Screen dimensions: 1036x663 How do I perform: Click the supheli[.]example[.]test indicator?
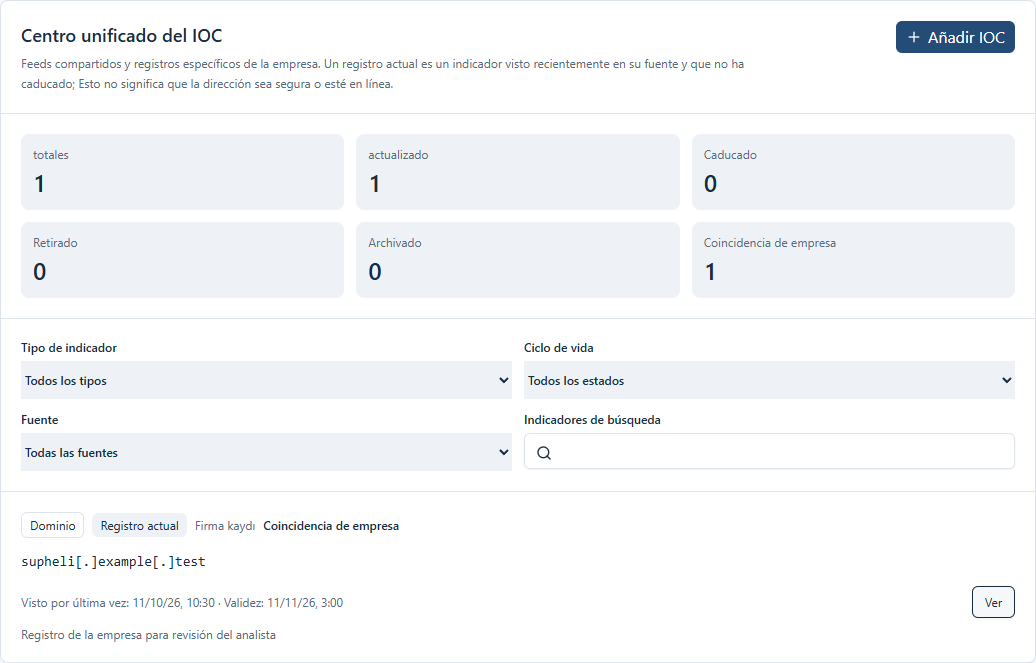click(113, 561)
